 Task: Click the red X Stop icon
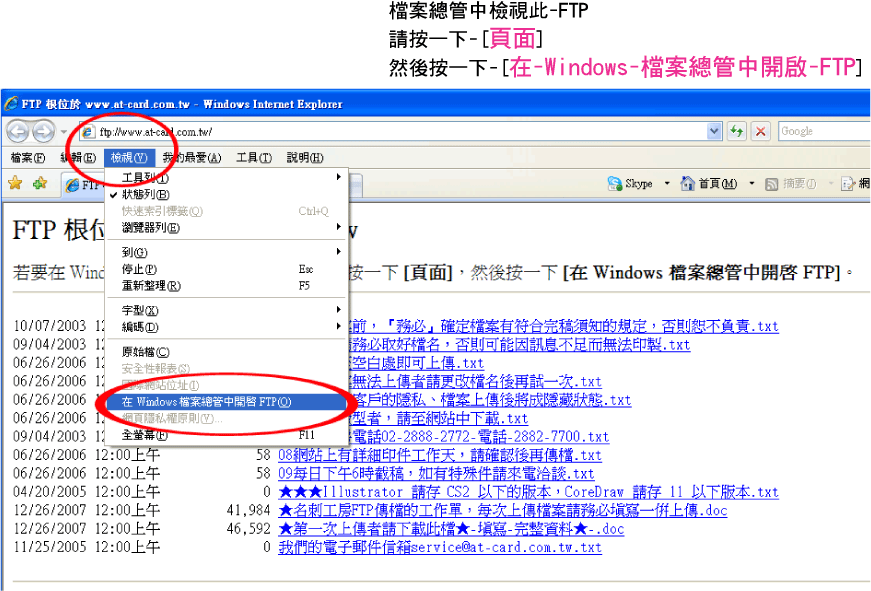pos(761,132)
